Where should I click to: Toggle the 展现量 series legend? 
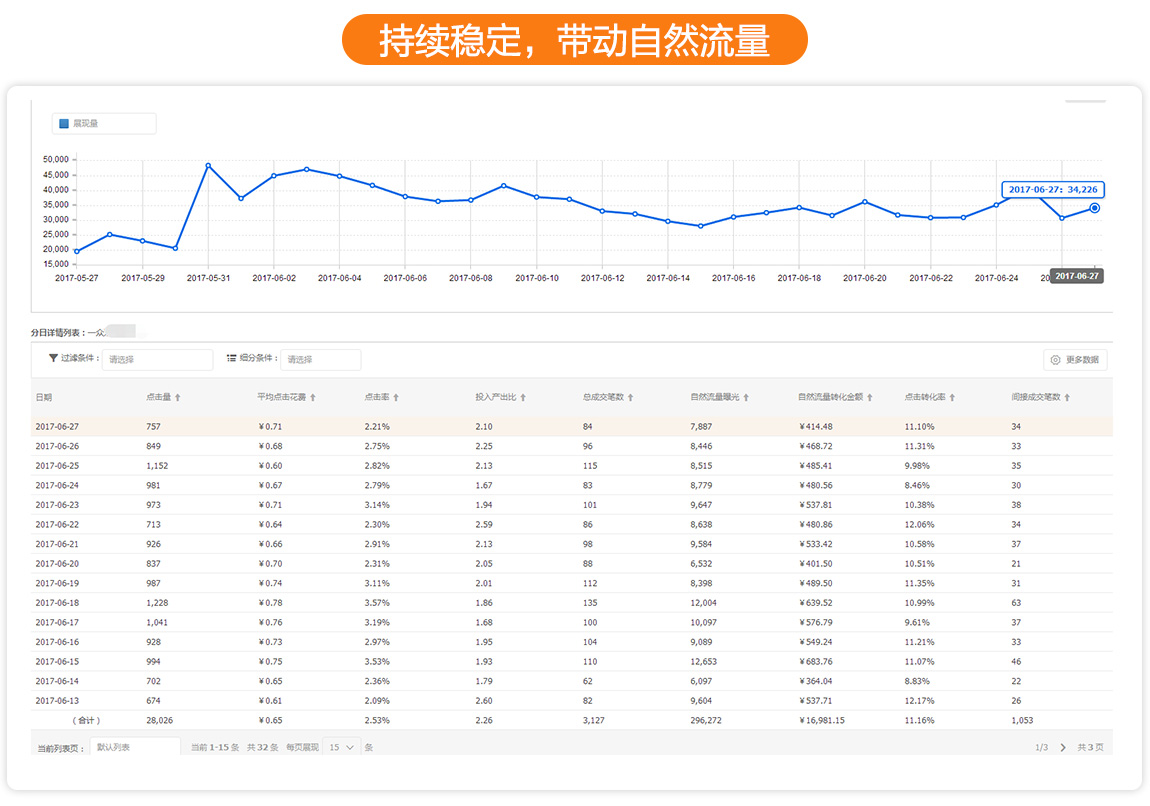pyautogui.click(x=103, y=123)
